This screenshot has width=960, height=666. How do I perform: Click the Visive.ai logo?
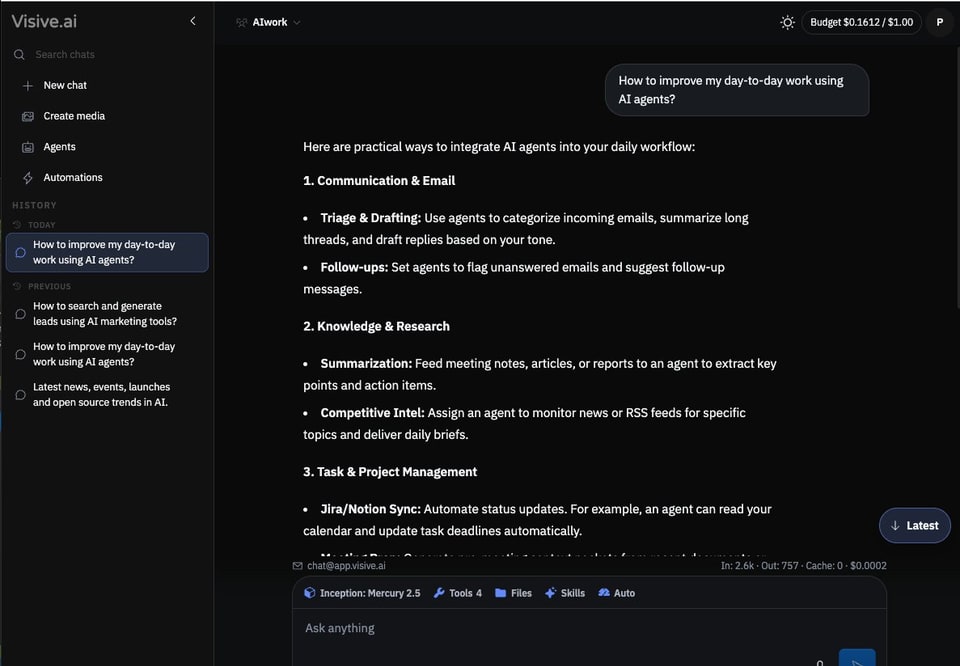point(44,21)
